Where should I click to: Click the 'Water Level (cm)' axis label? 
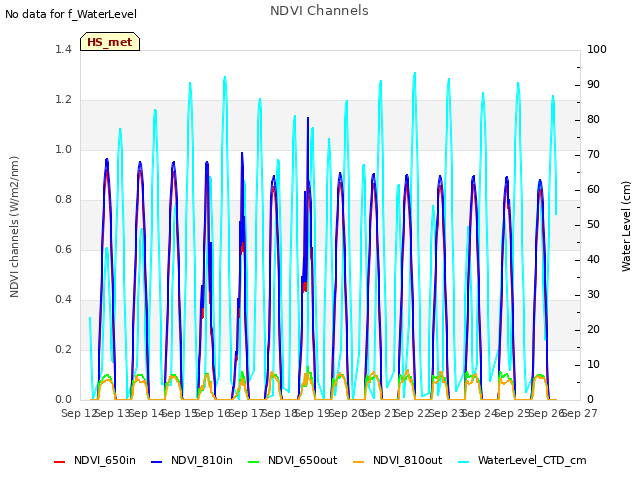tap(626, 227)
